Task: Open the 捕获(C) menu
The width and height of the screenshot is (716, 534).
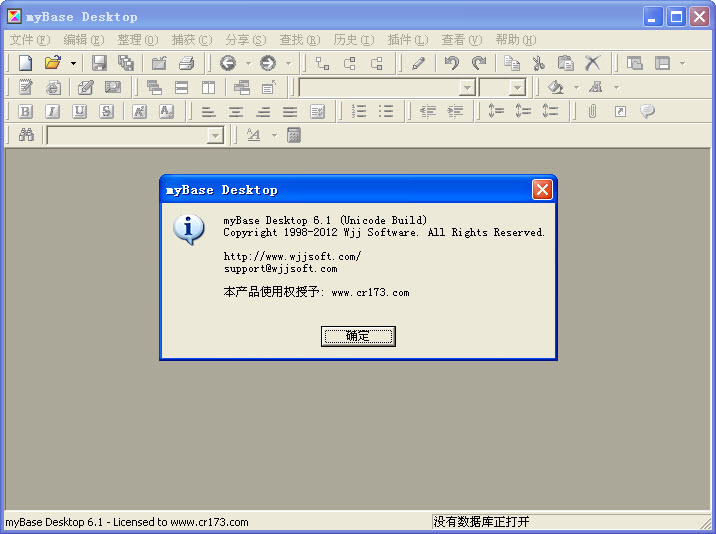Action: 192,40
